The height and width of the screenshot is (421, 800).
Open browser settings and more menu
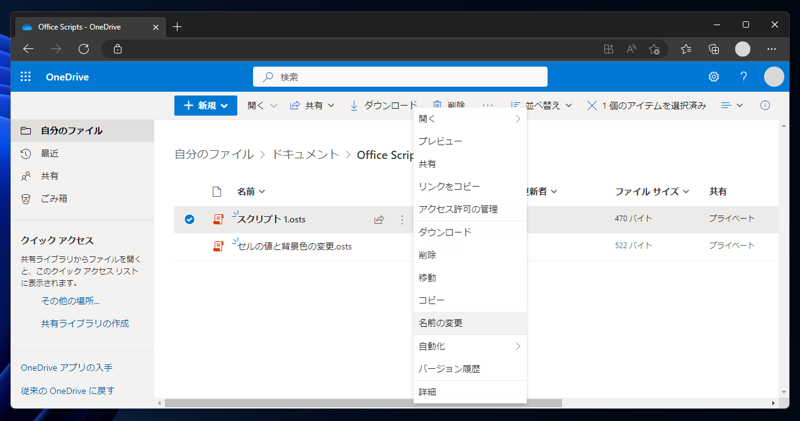click(x=771, y=49)
